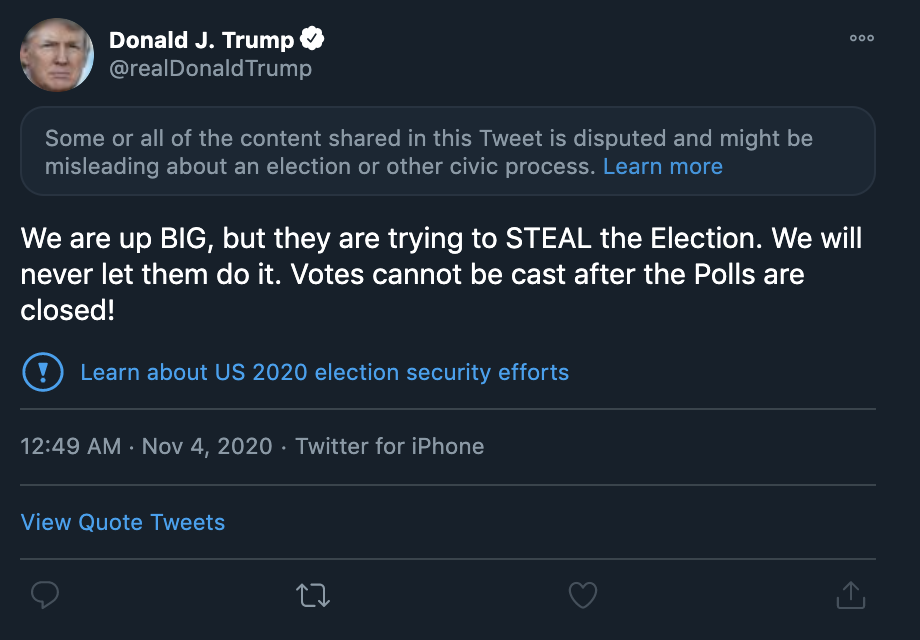Open the share tweet icon
This screenshot has width=920, height=640.
pyautogui.click(x=849, y=596)
